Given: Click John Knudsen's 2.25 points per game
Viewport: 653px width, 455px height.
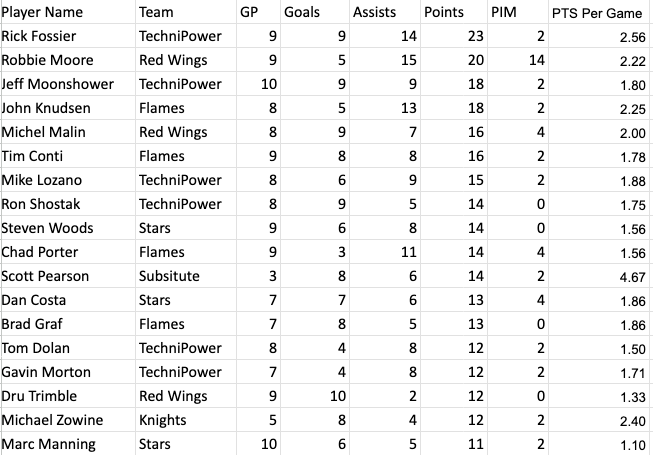Looking at the screenshot, I should tap(599, 108).
